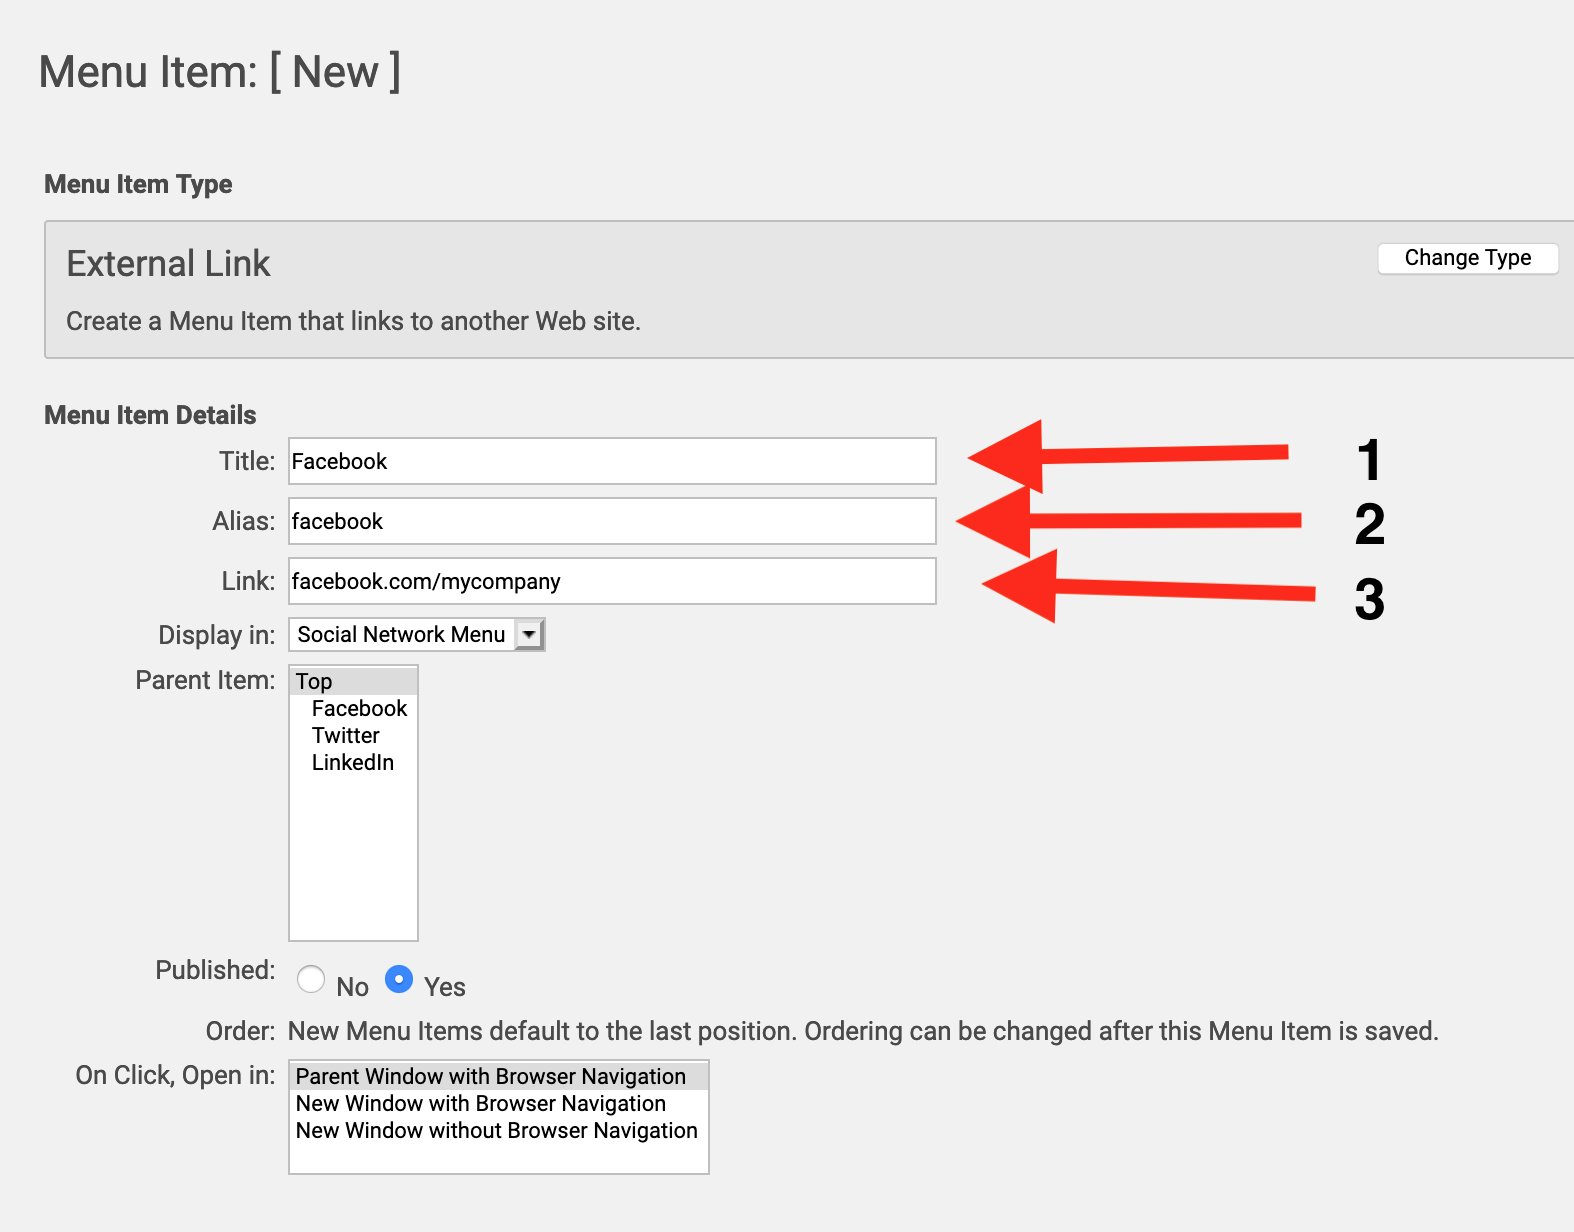Click the External Link type heading

click(168, 264)
